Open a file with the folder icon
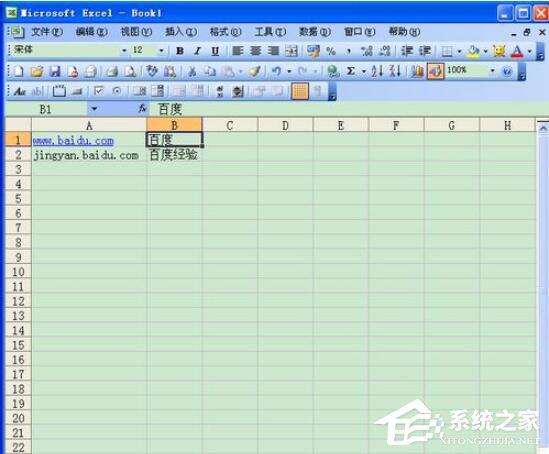Viewport: 549px width, 454px height. [37, 71]
